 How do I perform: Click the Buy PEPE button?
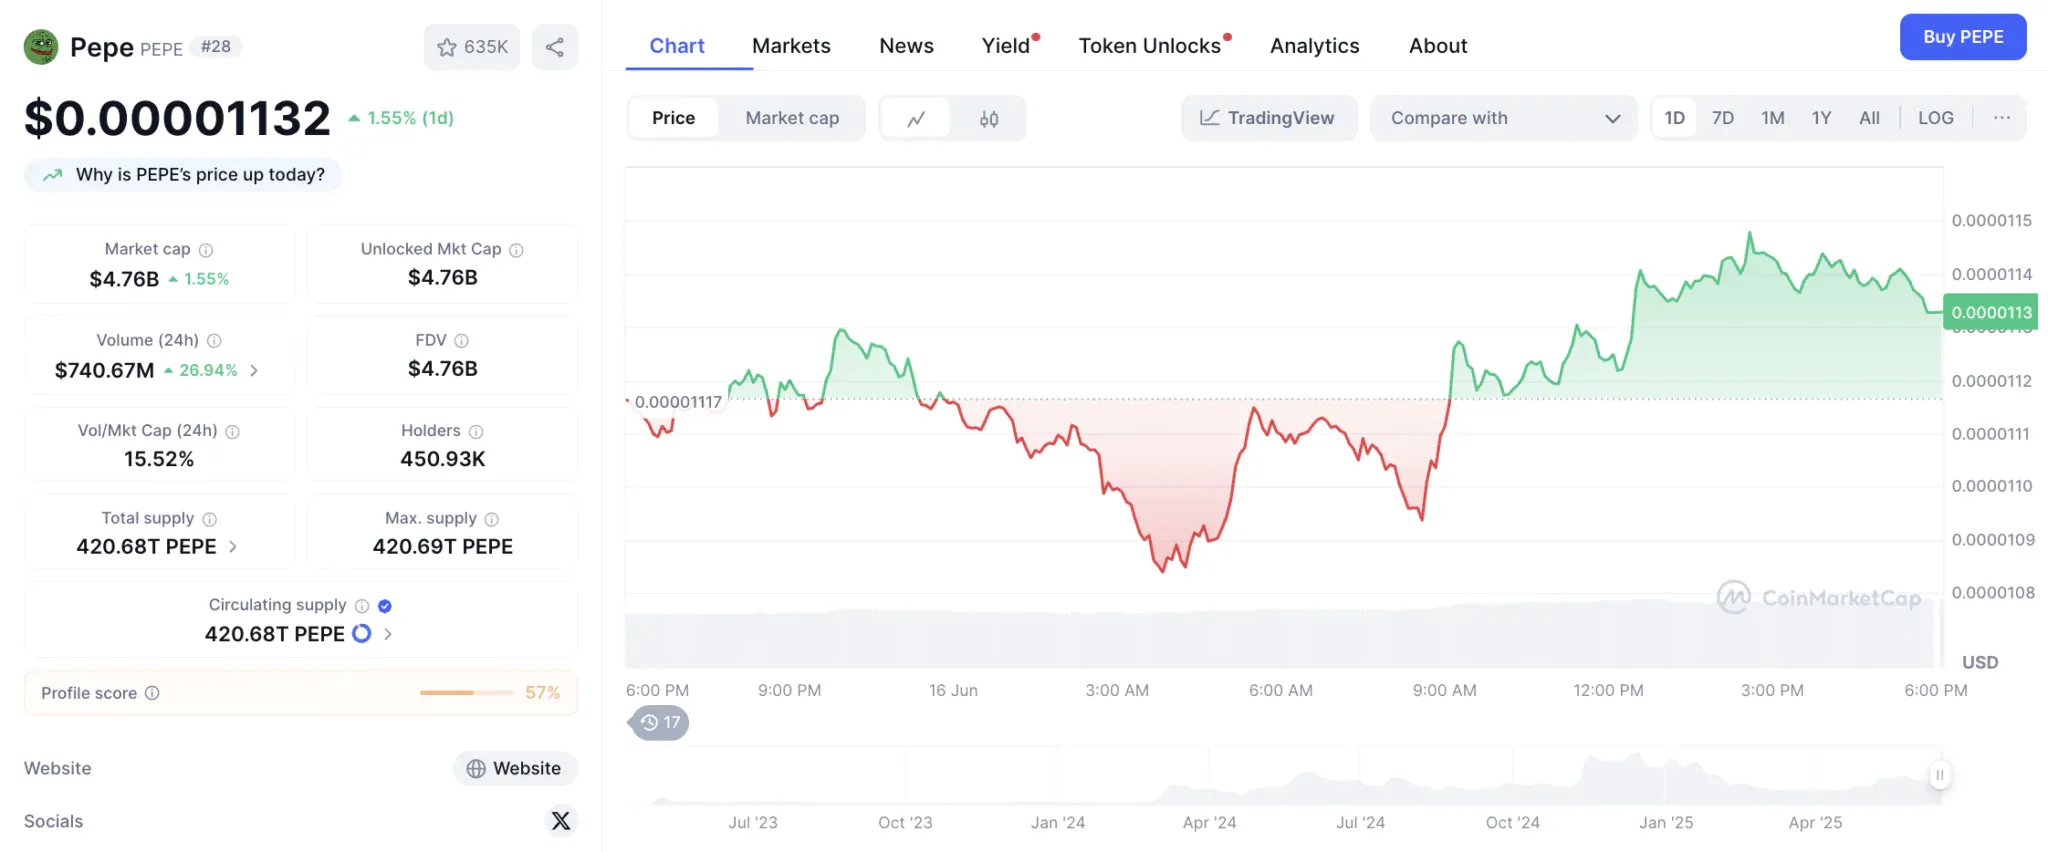click(1962, 37)
